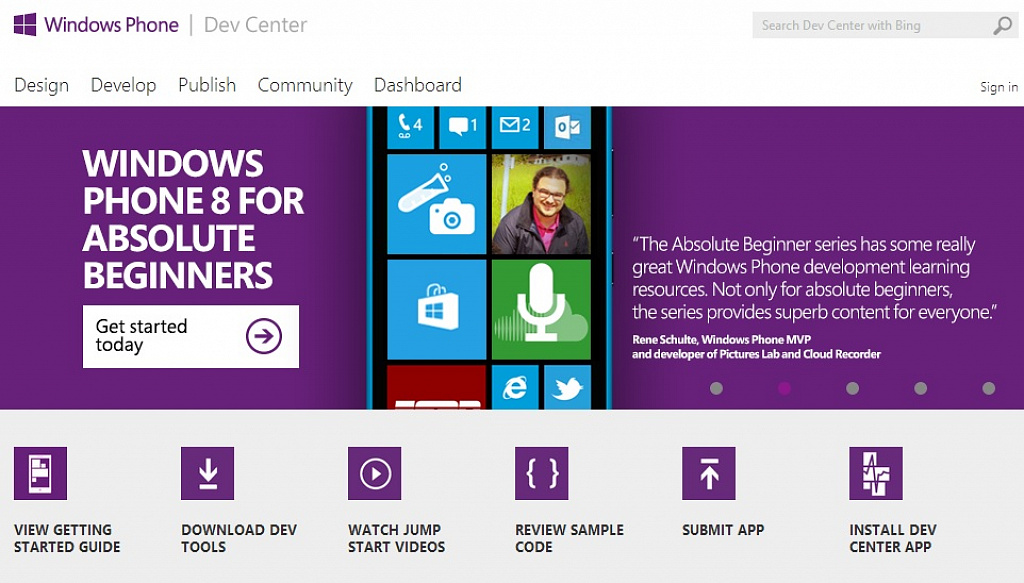Tap the messaging tile showing 1
The width and height of the screenshot is (1024, 583).
coord(463,127)
